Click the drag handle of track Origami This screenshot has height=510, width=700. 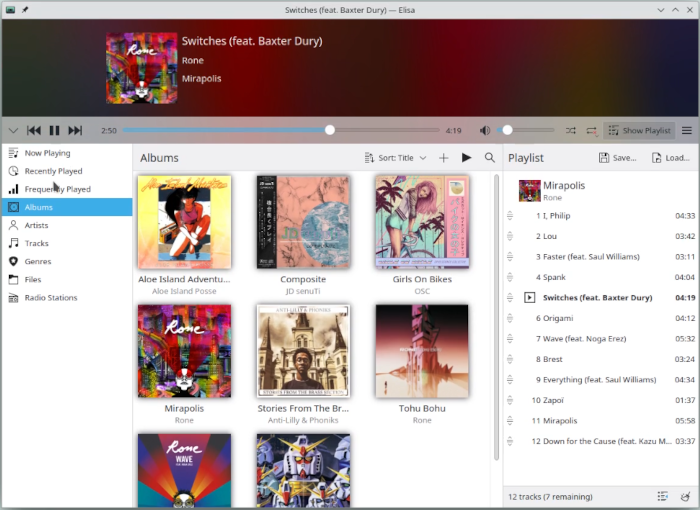pyautogui.click(x=510, y=319)
